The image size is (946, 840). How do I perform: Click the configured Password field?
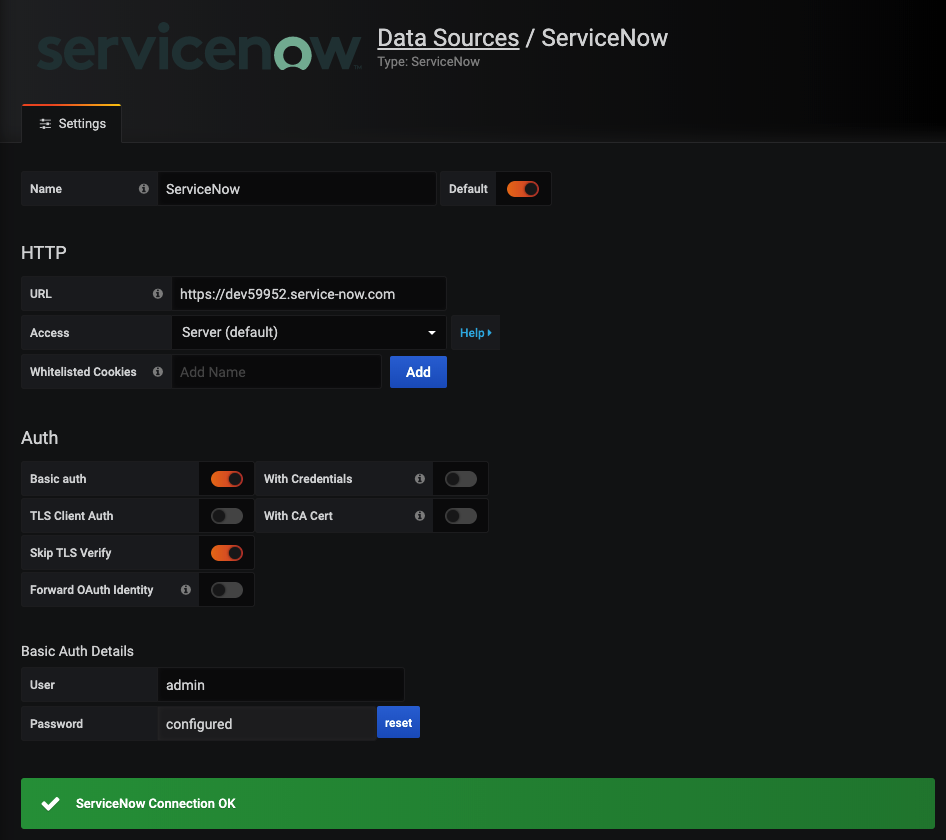pyautogui.click(x=267, y=724)
